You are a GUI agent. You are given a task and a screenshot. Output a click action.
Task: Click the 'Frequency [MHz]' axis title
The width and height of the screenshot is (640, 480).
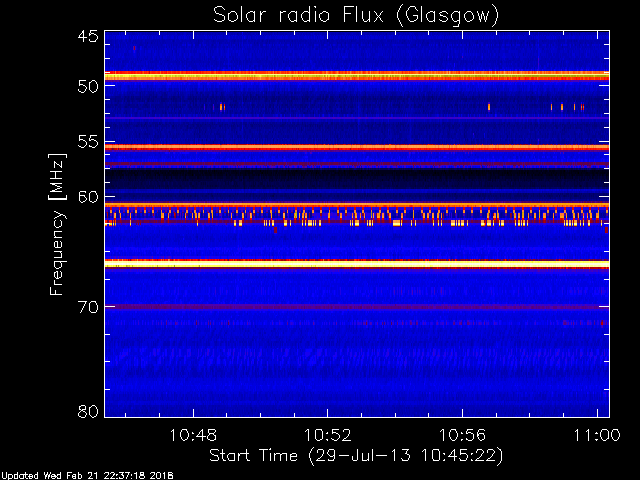(57, 224)
